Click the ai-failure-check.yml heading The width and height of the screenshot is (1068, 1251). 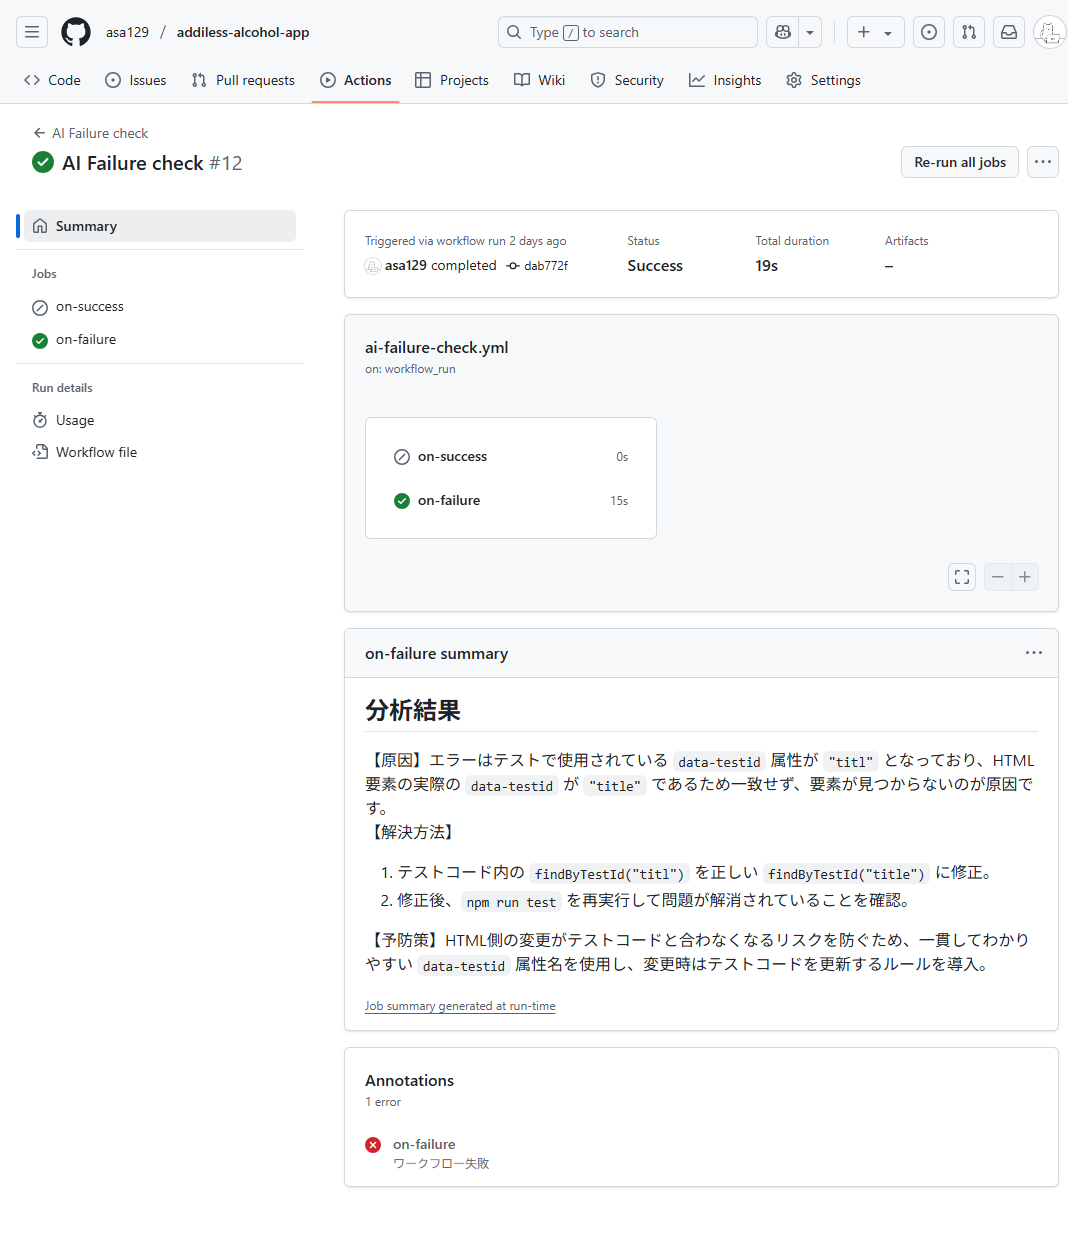(437, 348)
